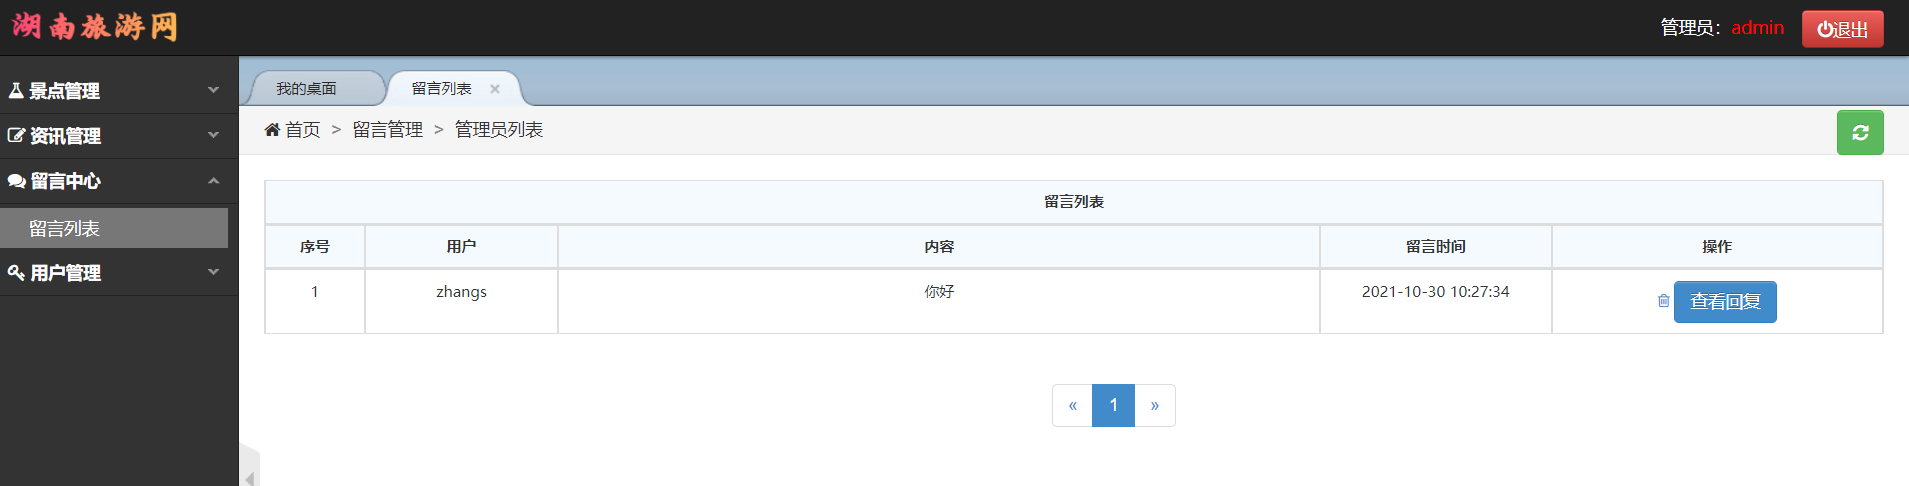Image resolution: width=1909 pixels, height=486 pixels.
Task: Click the sidebar collapse arrow handle
Action: (x=249, y=477)
